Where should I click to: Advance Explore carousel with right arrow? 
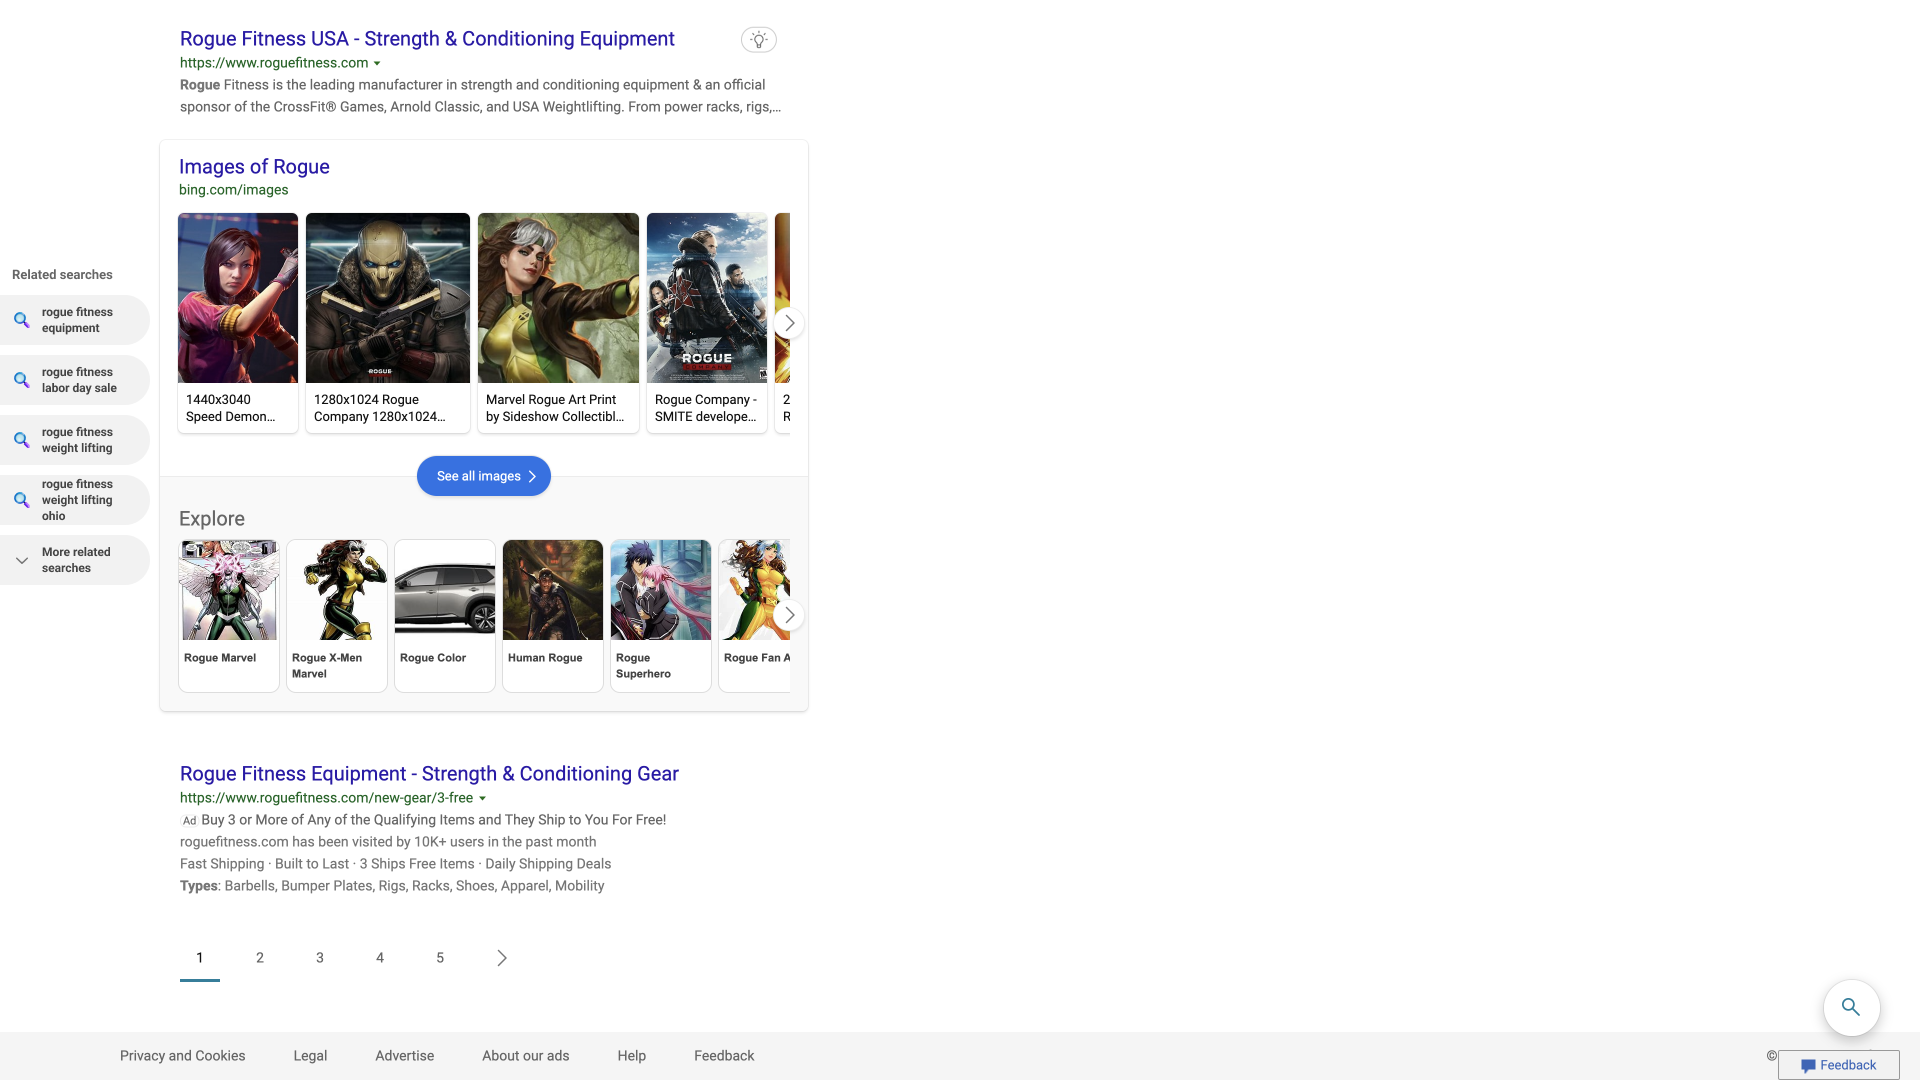tap(789, 615)
